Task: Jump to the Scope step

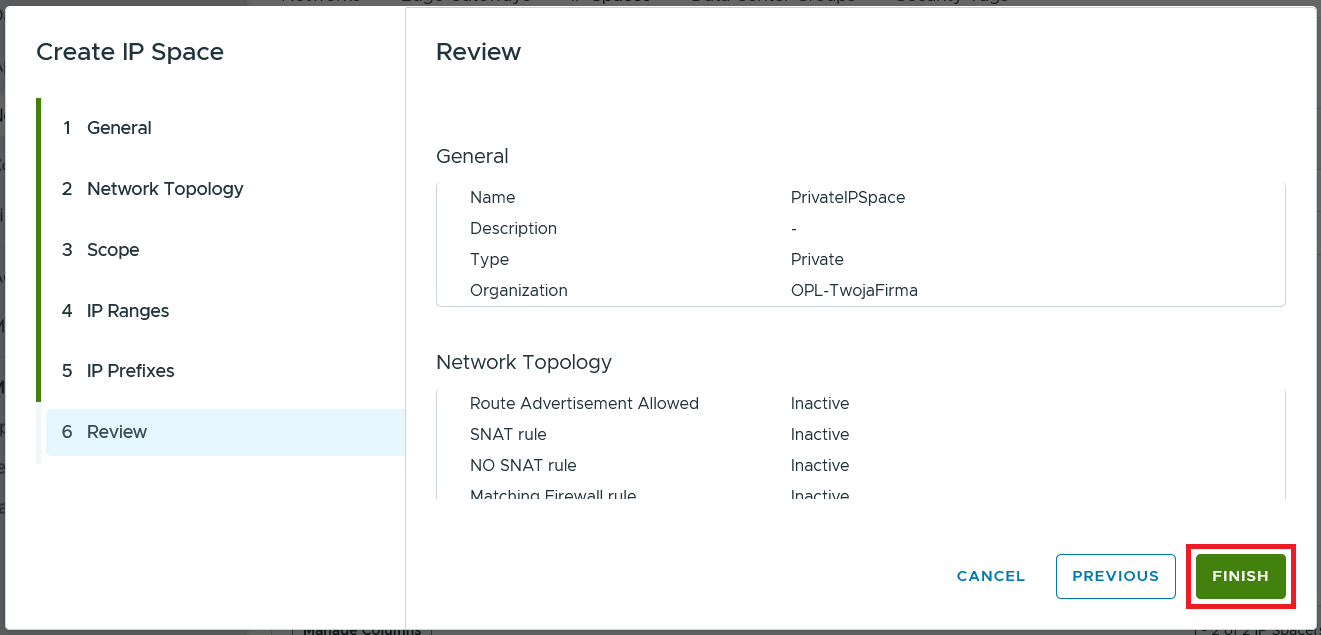Action: click(112, 250)
